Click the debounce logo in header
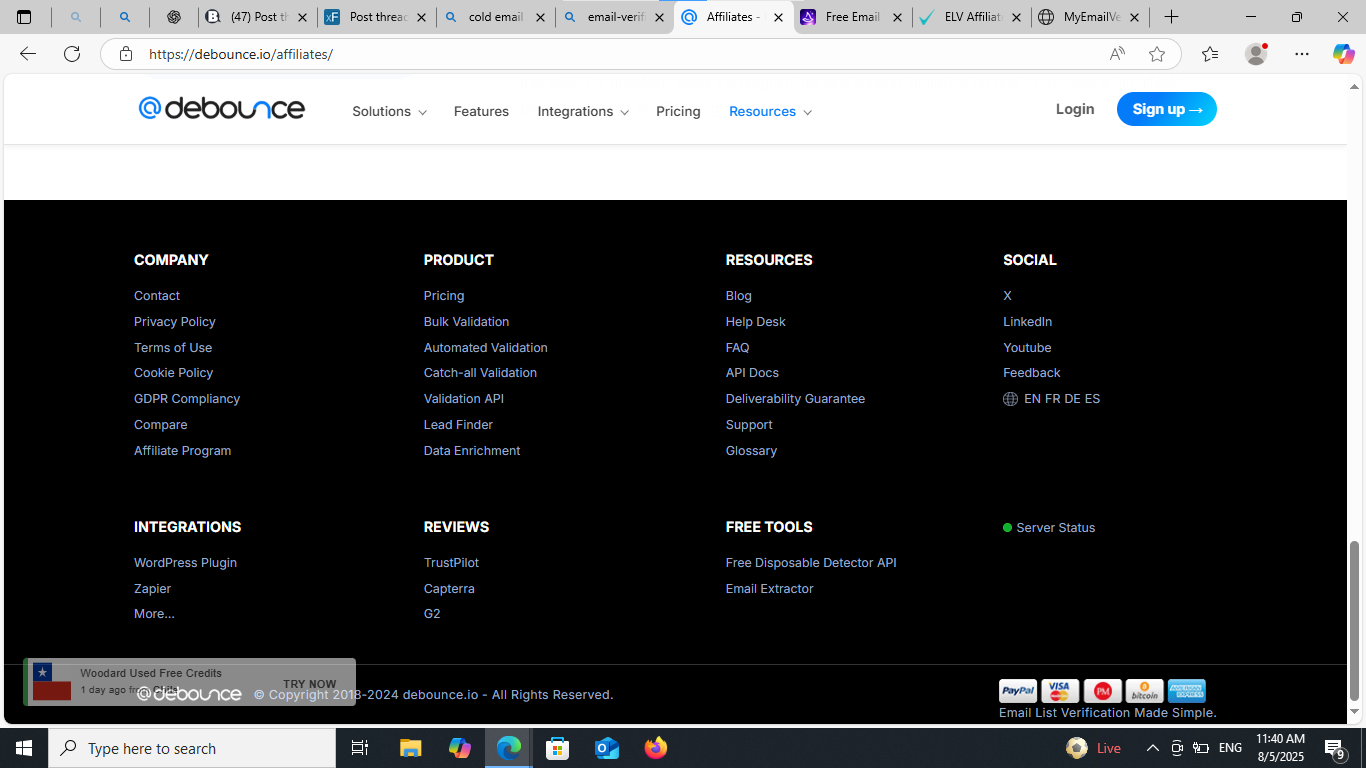 [221, 108]
